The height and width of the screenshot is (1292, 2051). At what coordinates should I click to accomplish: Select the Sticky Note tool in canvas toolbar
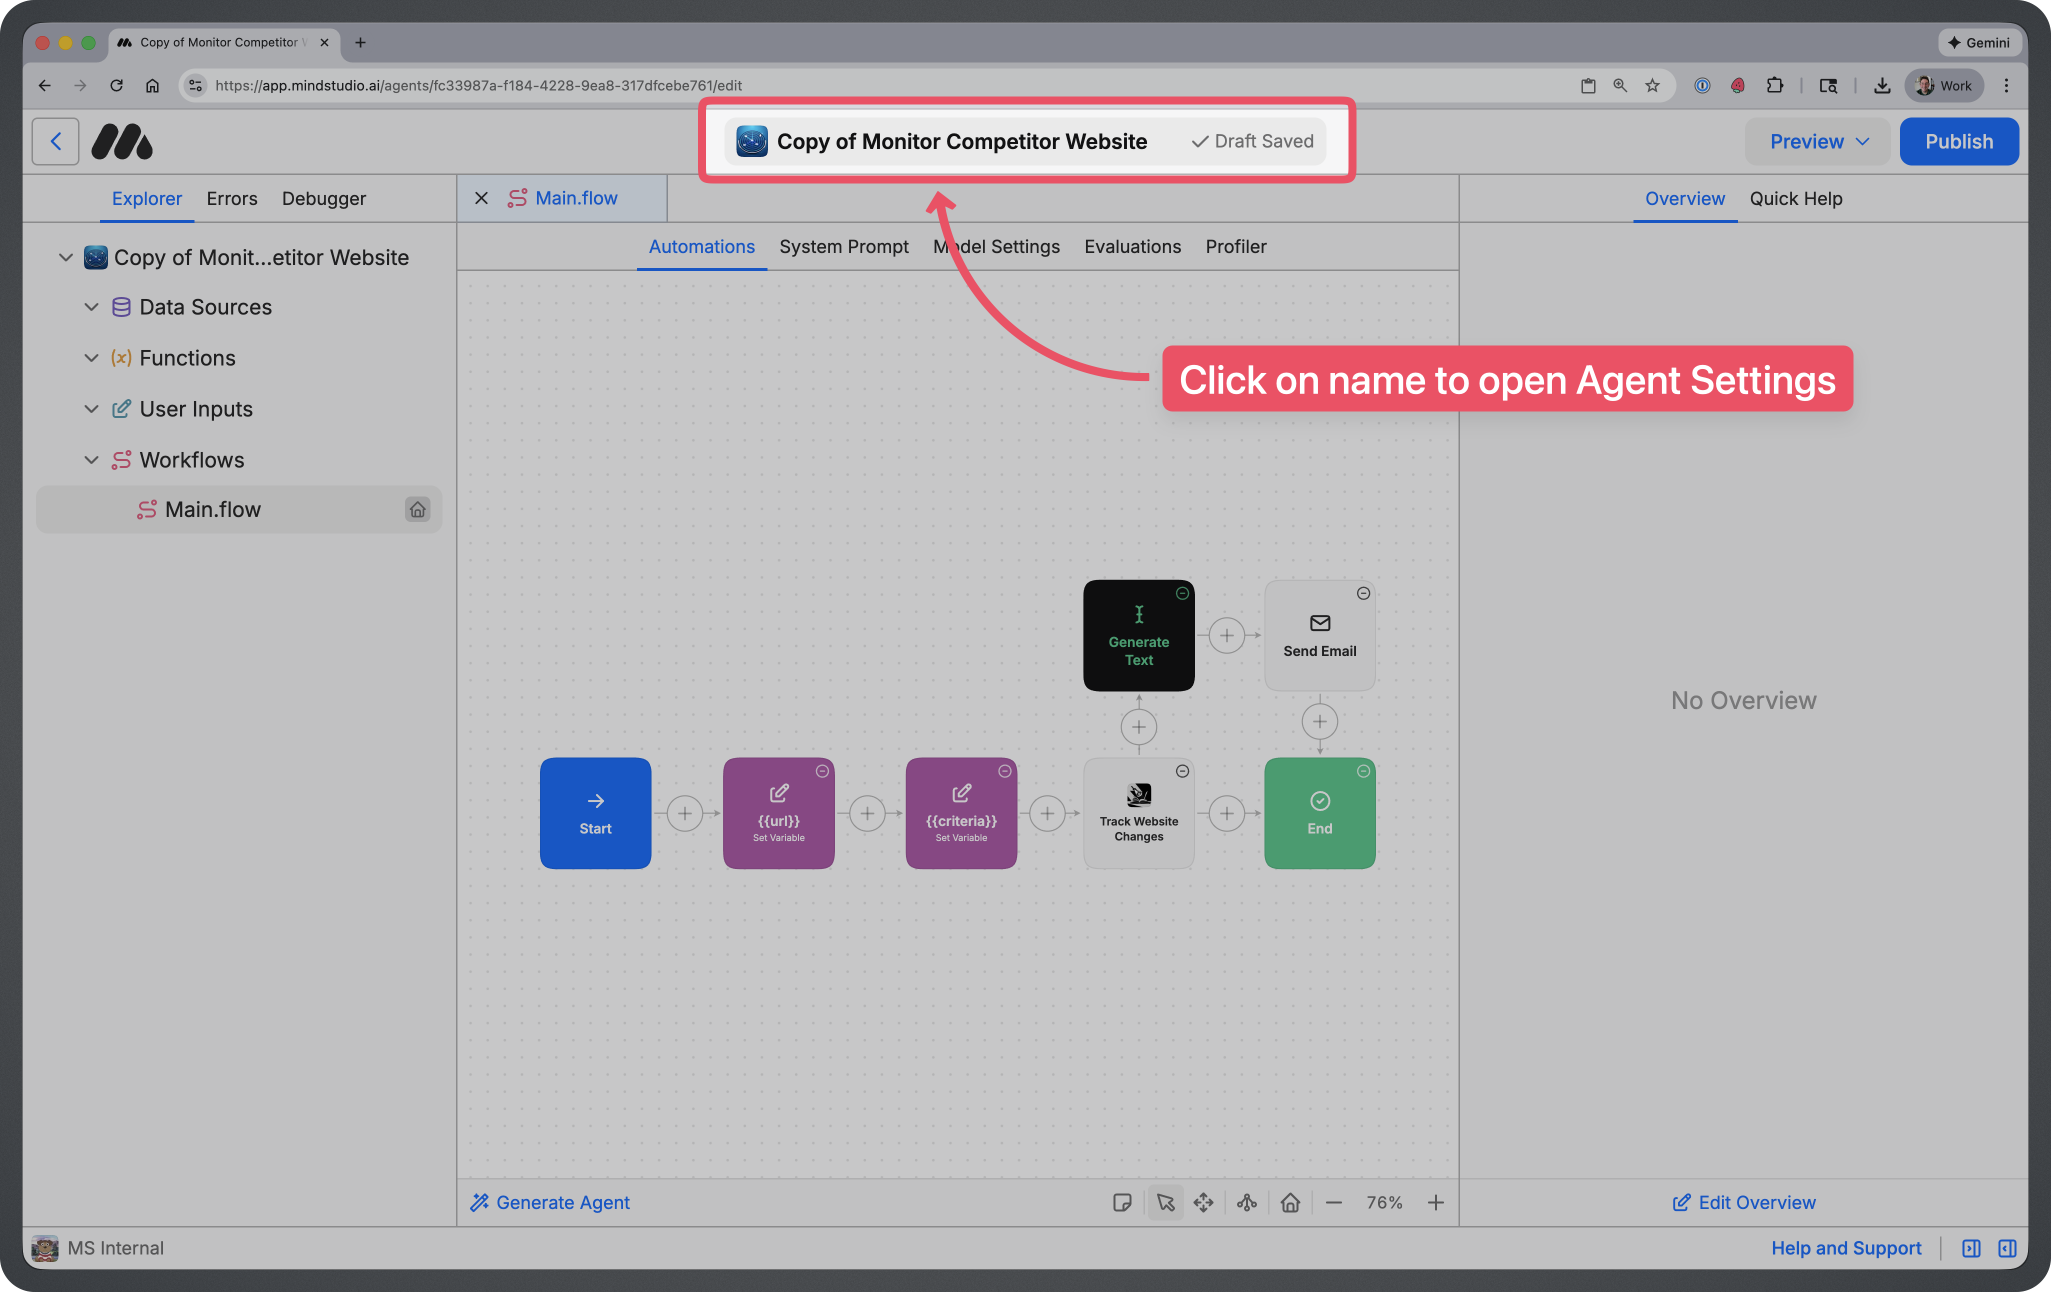click(1122, 1202)
